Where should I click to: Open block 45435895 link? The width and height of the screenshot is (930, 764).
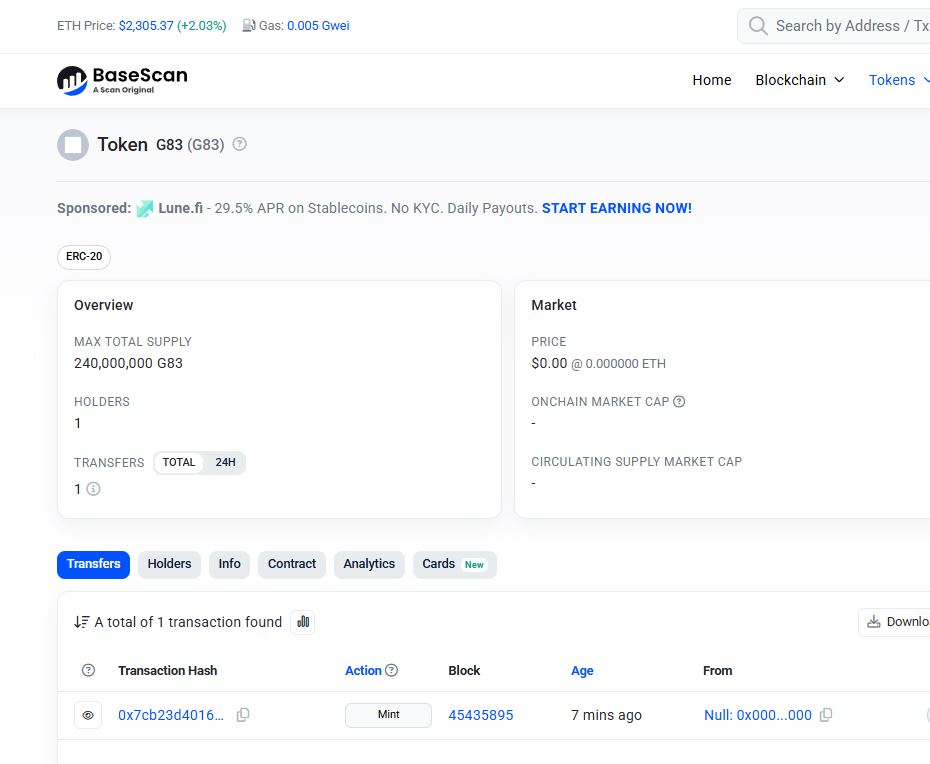(480, 715)
